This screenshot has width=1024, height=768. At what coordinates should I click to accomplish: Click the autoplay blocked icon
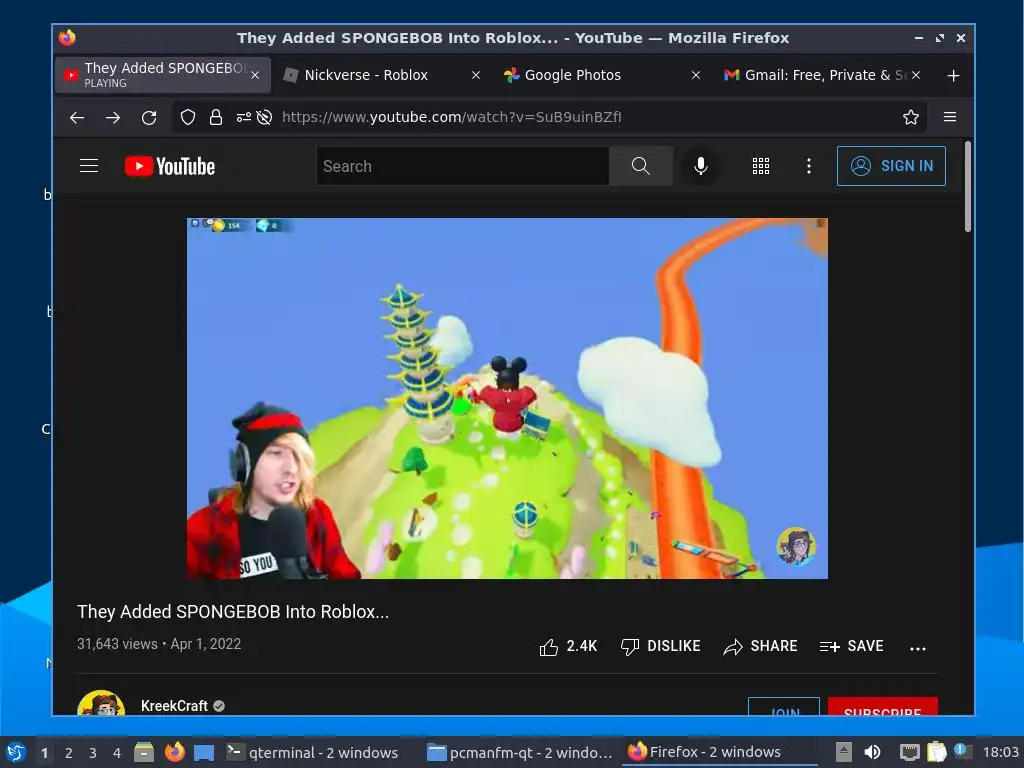(x=264, y=118)
